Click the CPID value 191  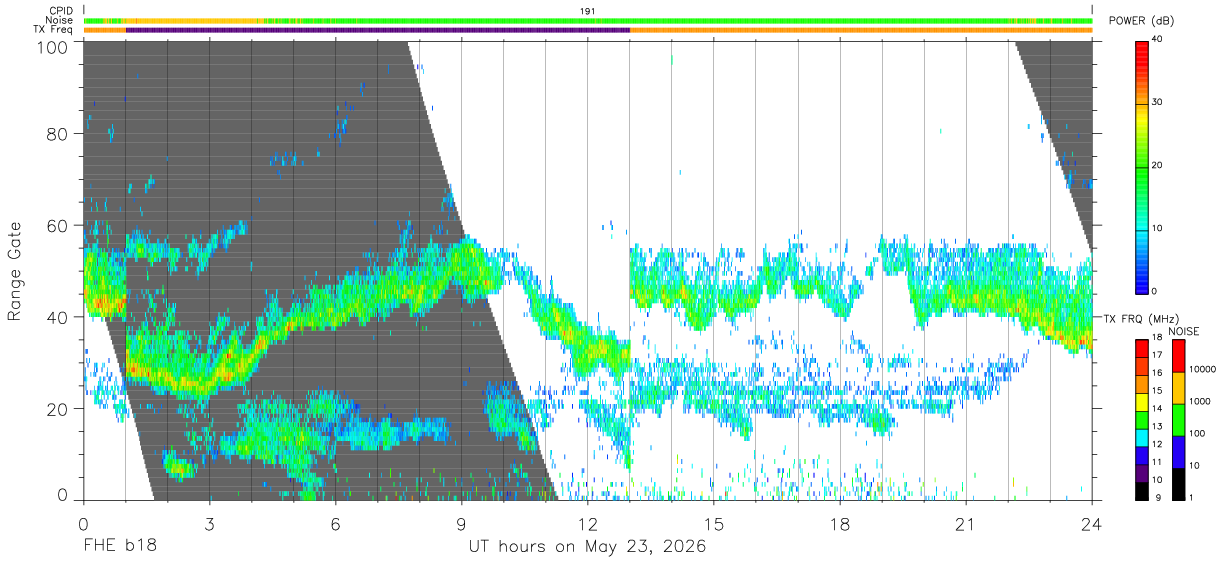click(588, 11)
